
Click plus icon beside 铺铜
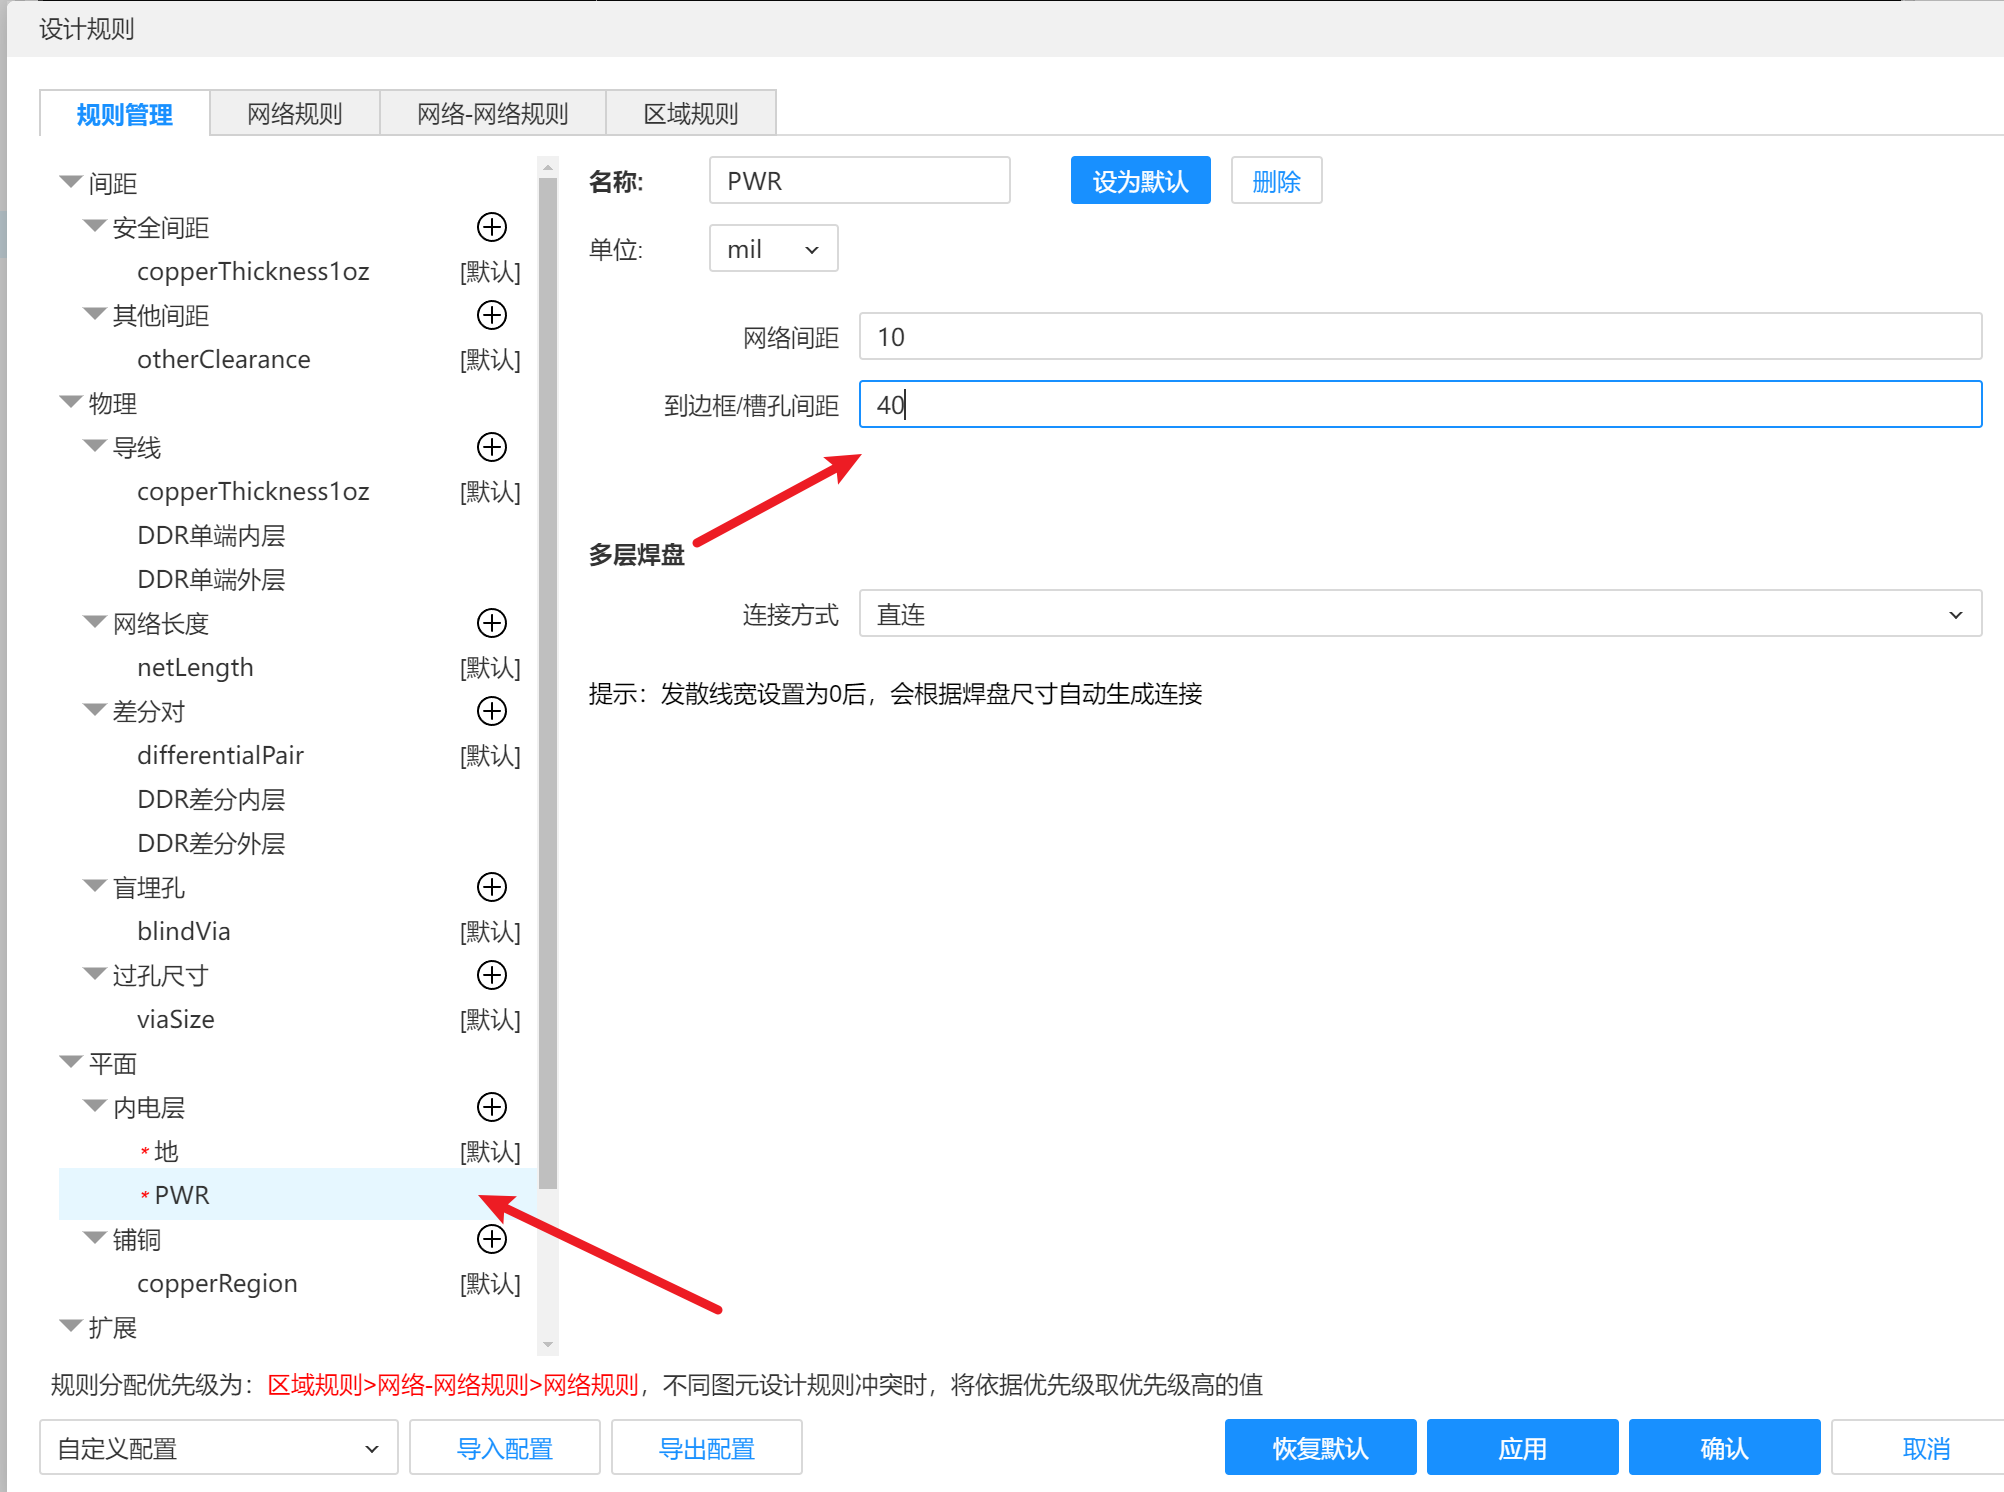(x=491, y=1239)
